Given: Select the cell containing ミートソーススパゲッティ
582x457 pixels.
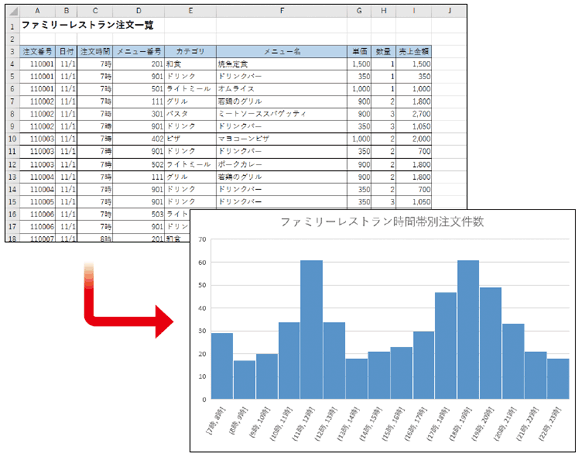Looking at the screenshot, I should click(282, 114).
